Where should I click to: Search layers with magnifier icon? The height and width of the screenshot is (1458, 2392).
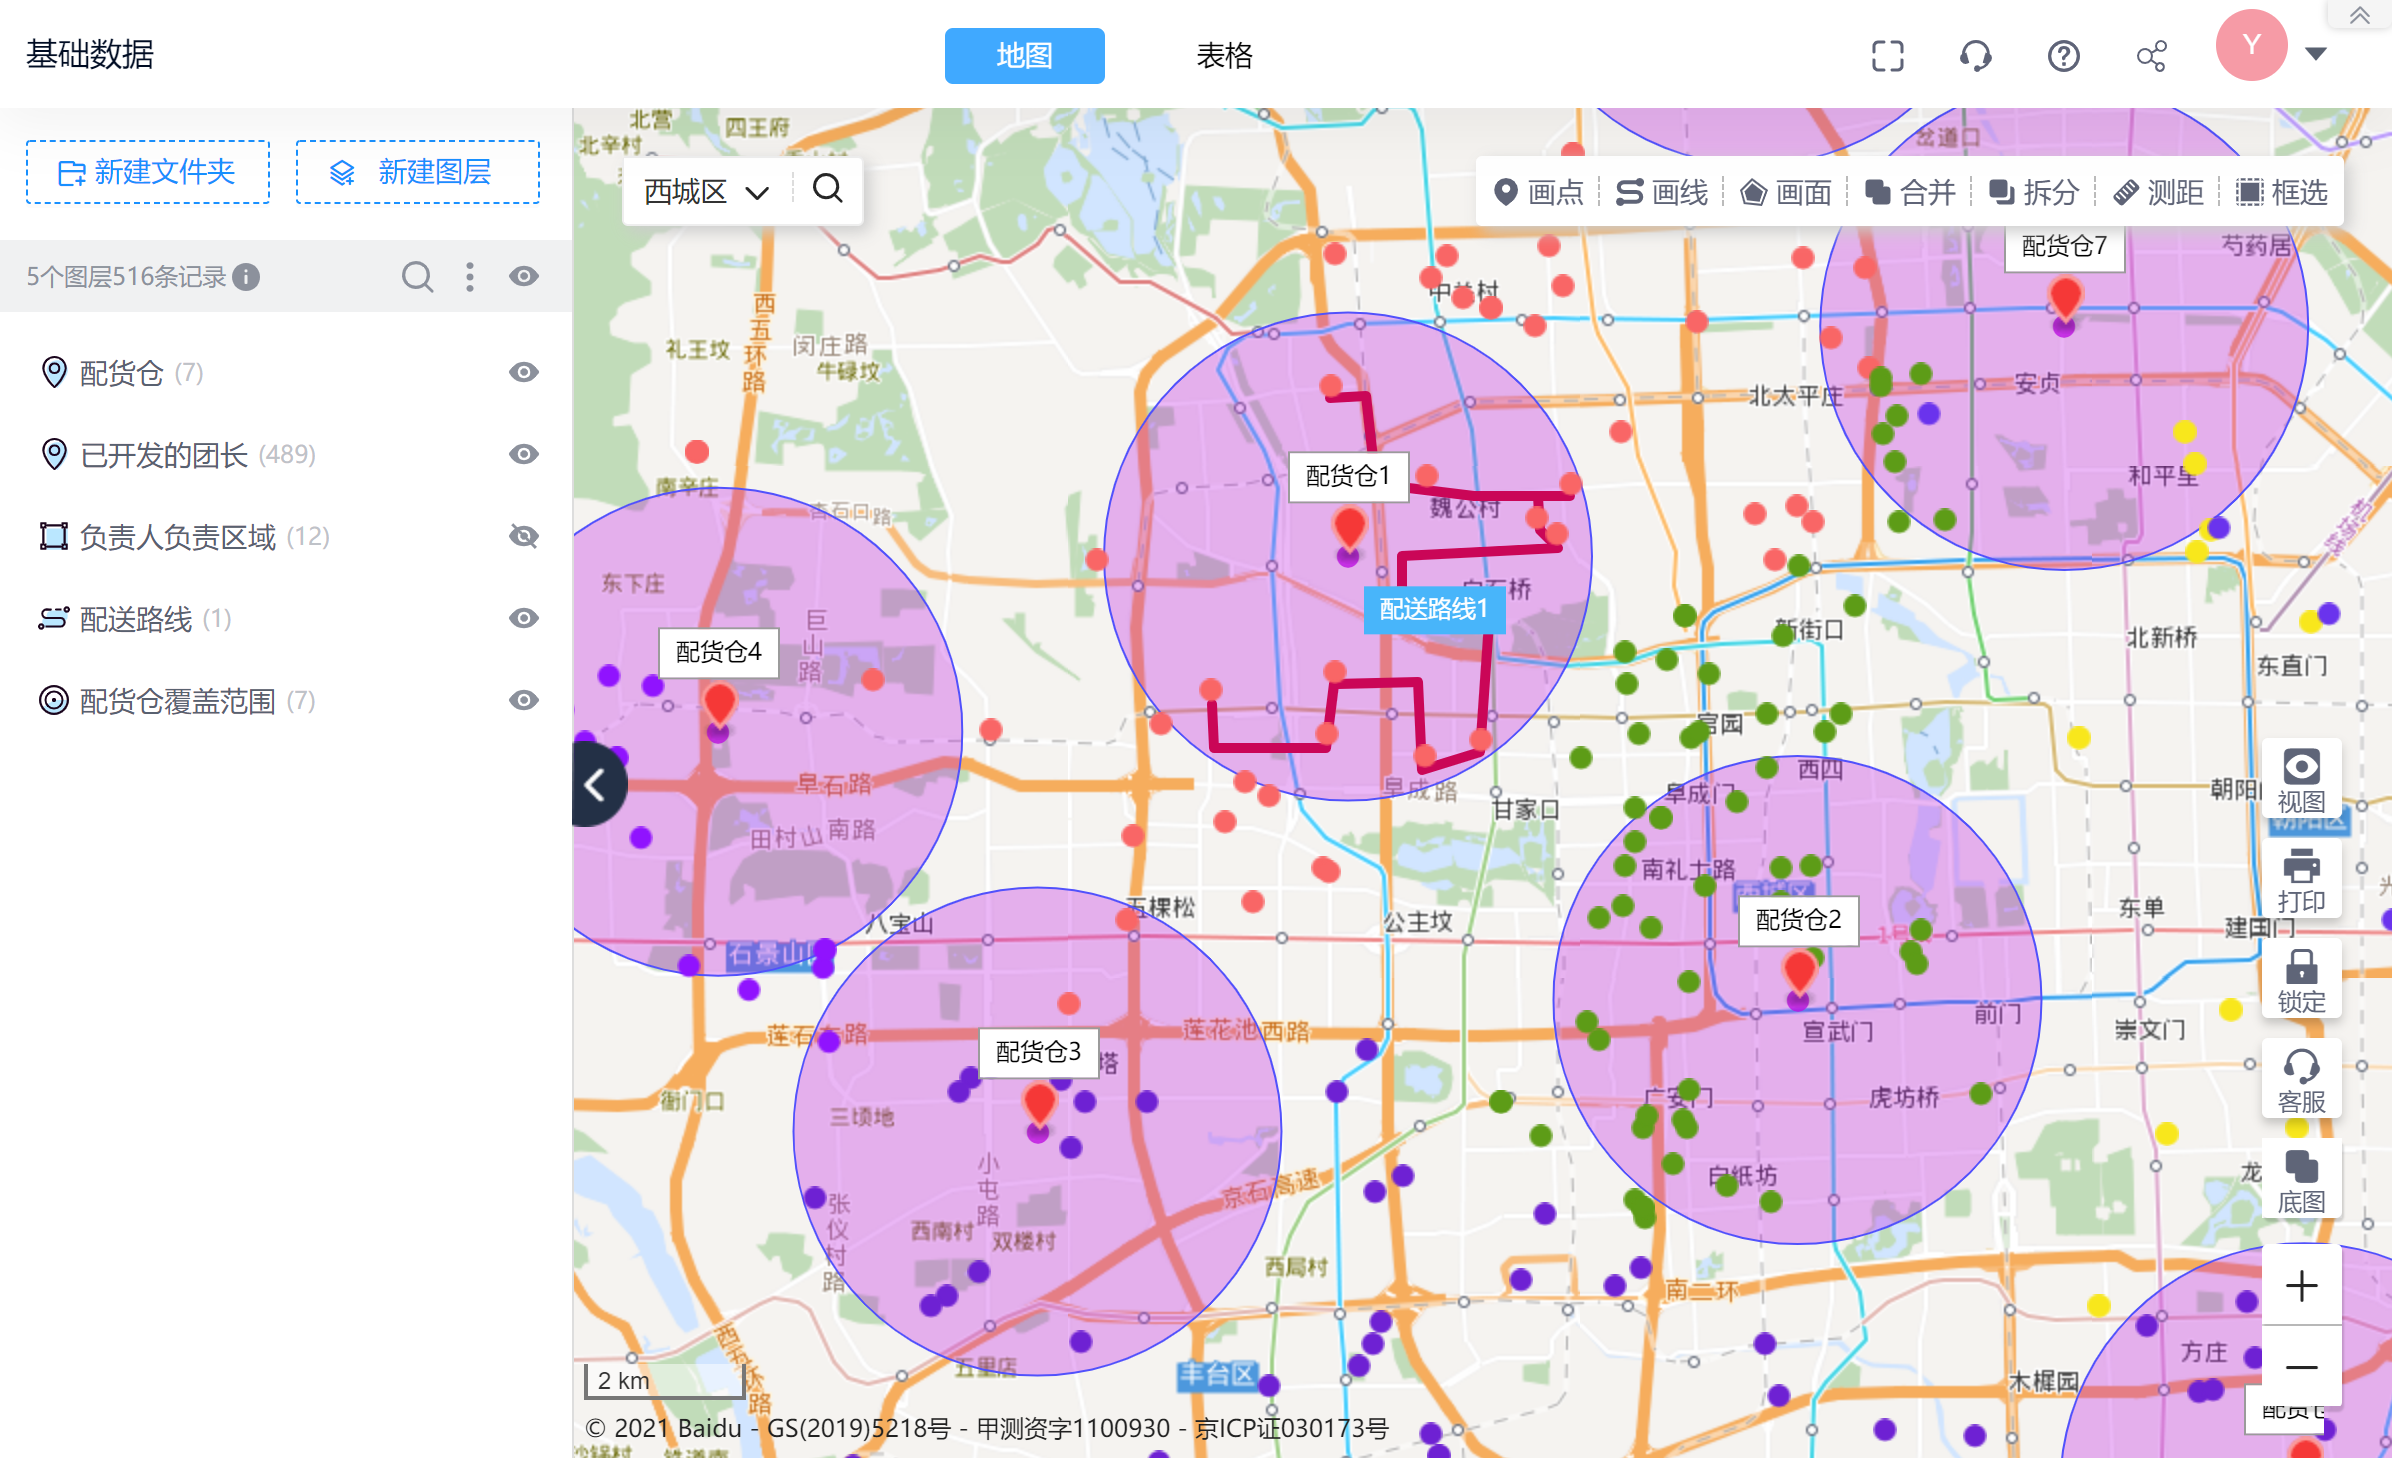click(418, 276)
